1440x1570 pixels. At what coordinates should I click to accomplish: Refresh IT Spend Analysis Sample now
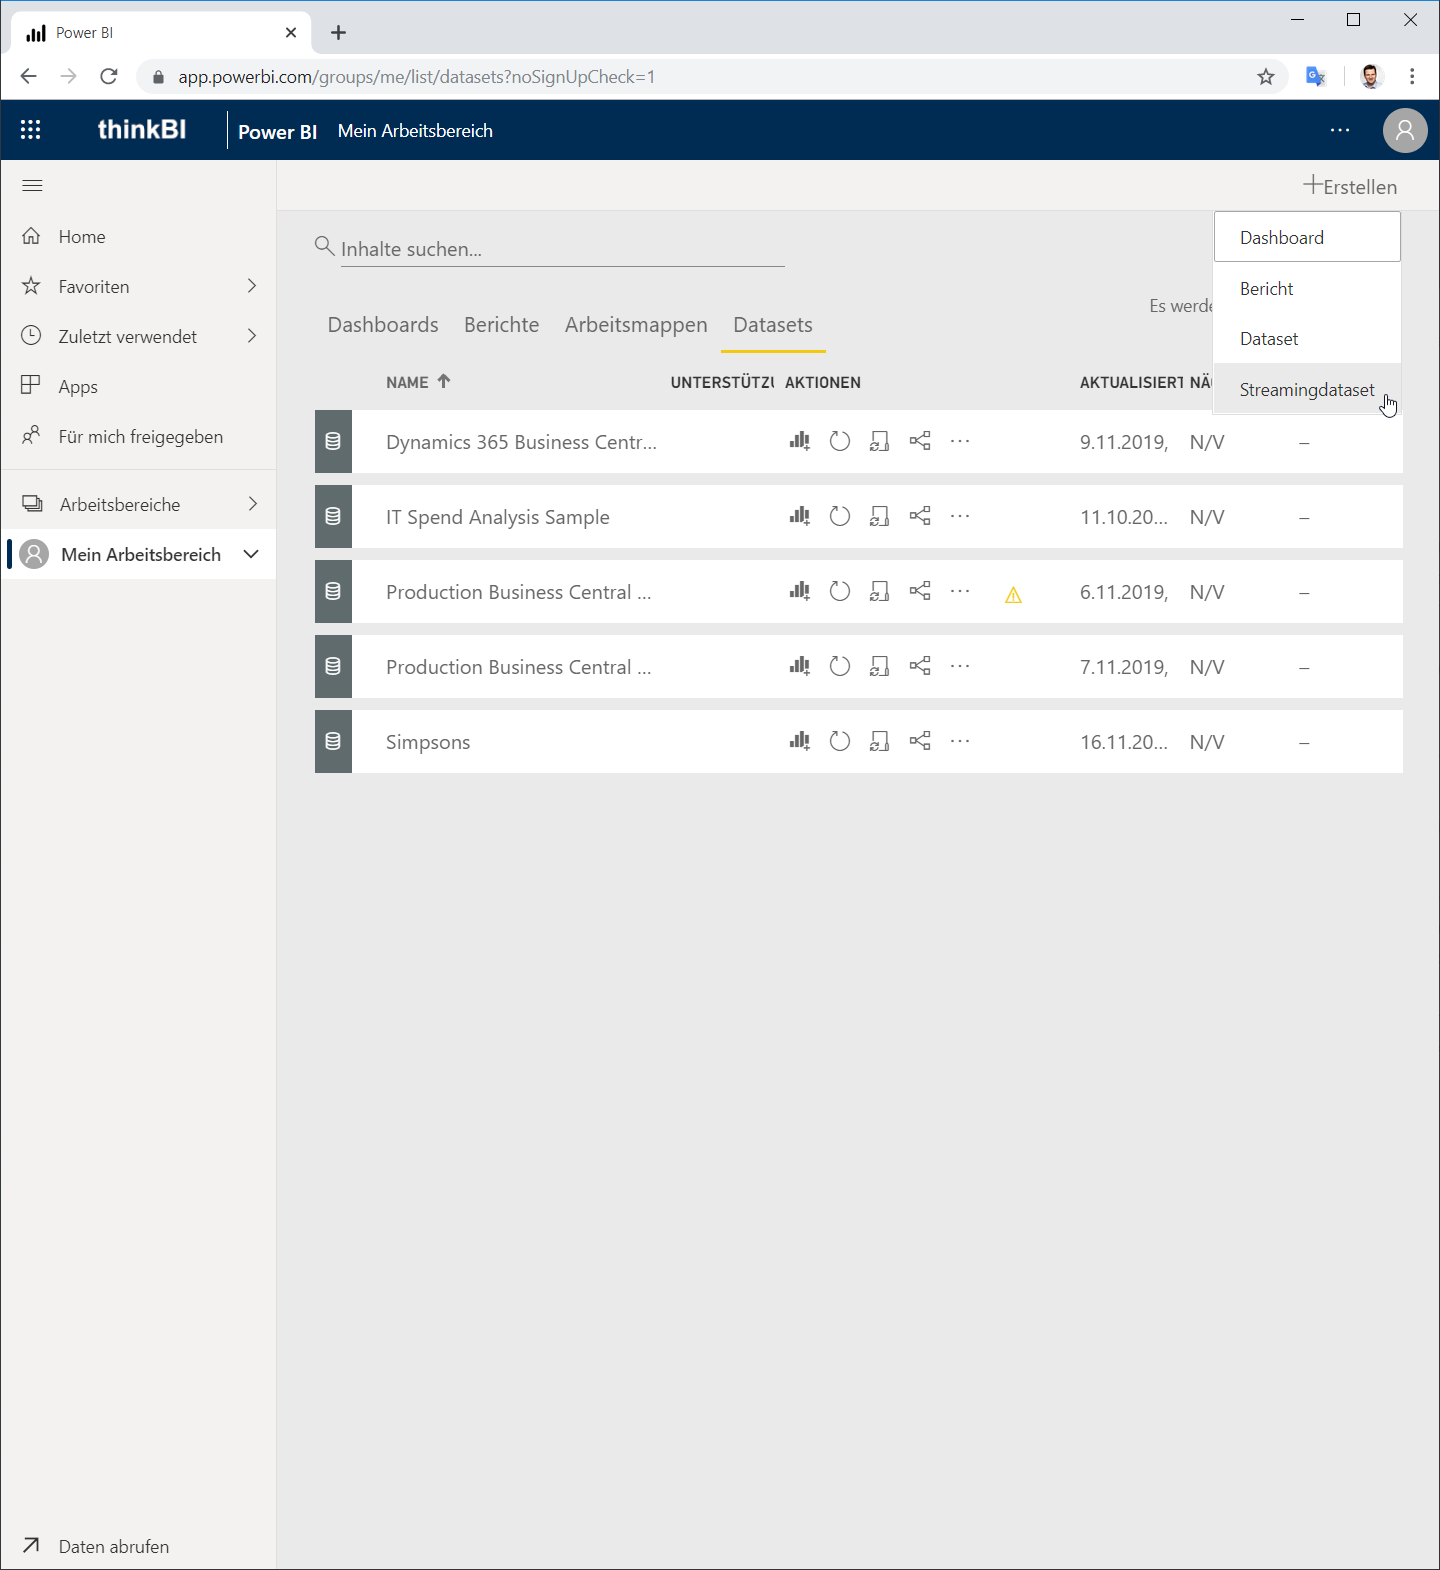click(x=840, y=516)
